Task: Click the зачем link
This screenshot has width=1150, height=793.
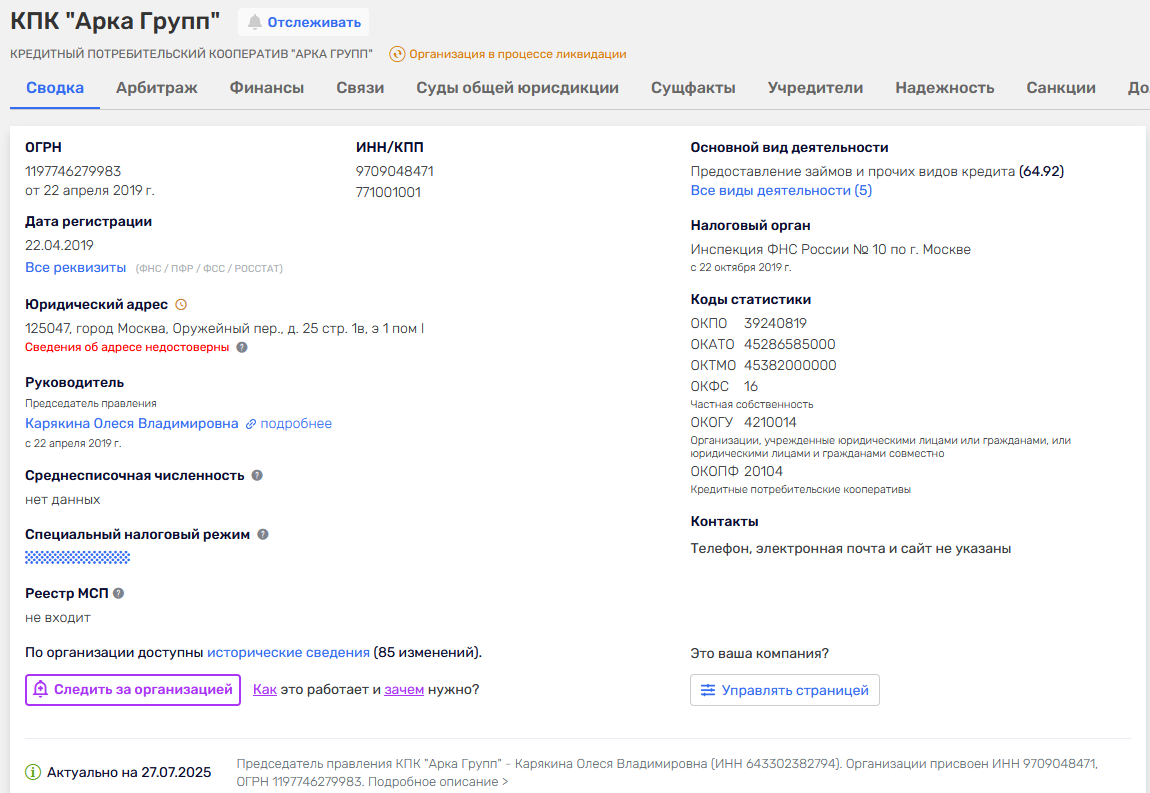Action: coord(404,690)
